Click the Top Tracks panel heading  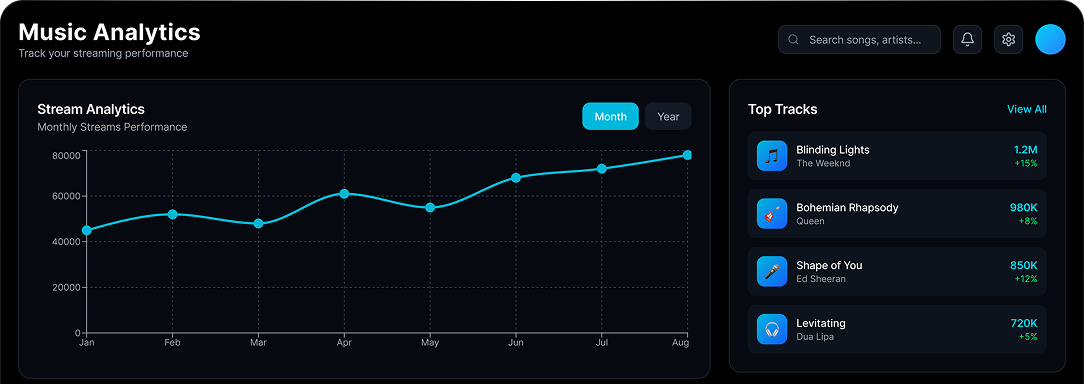click(x=783, y=109)
